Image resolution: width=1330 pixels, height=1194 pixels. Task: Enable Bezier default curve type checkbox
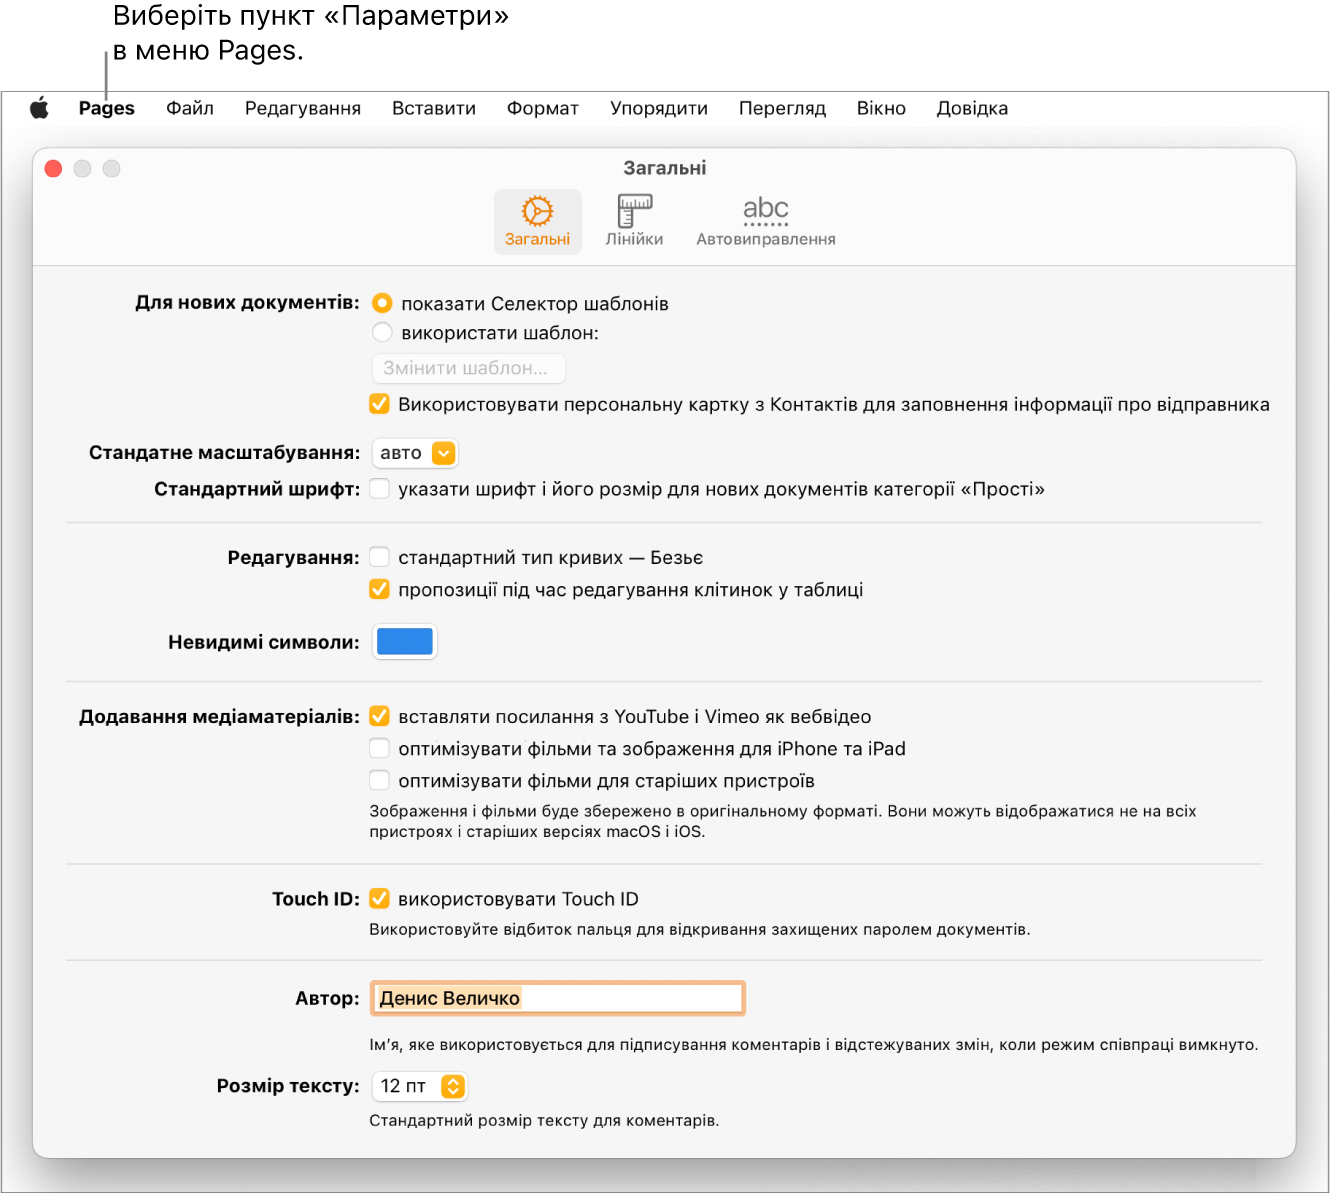coord(380,557)
